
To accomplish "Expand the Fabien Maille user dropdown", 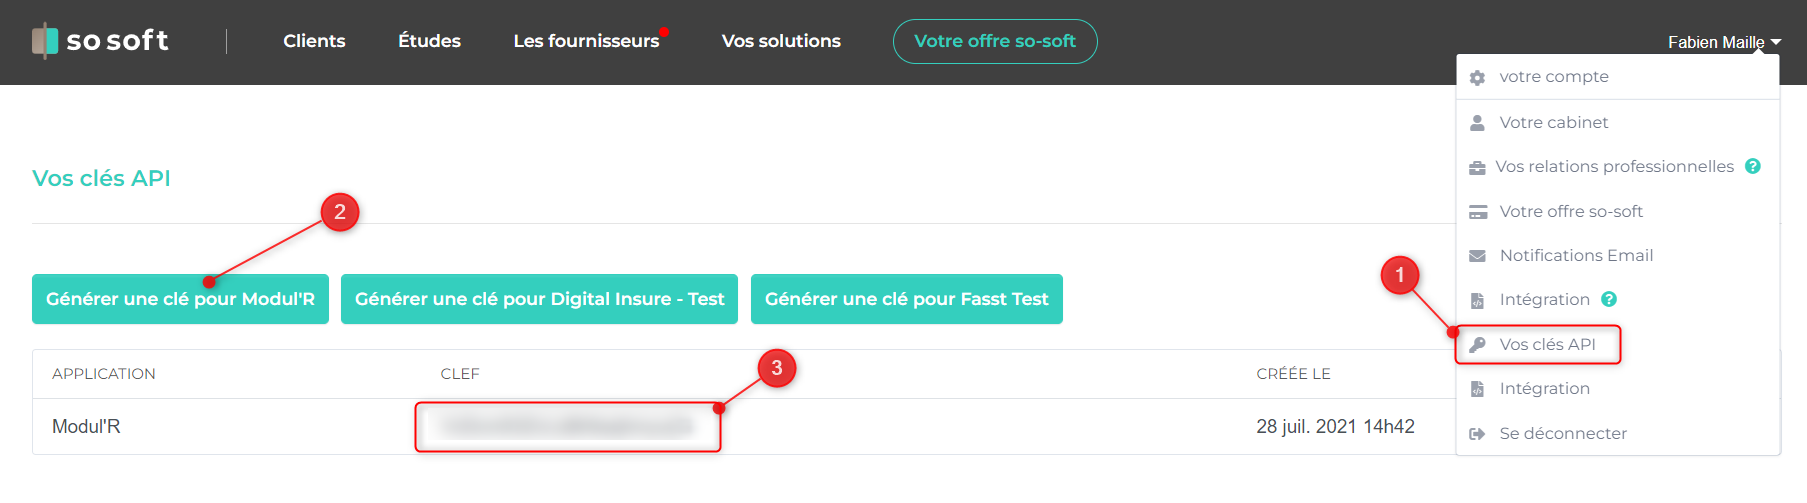I will click(x=1724, y=42).
